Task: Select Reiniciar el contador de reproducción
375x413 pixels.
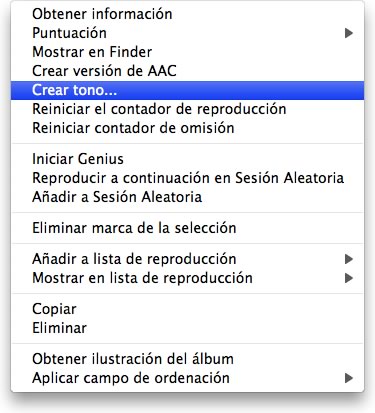Action: tap(187, 109)
